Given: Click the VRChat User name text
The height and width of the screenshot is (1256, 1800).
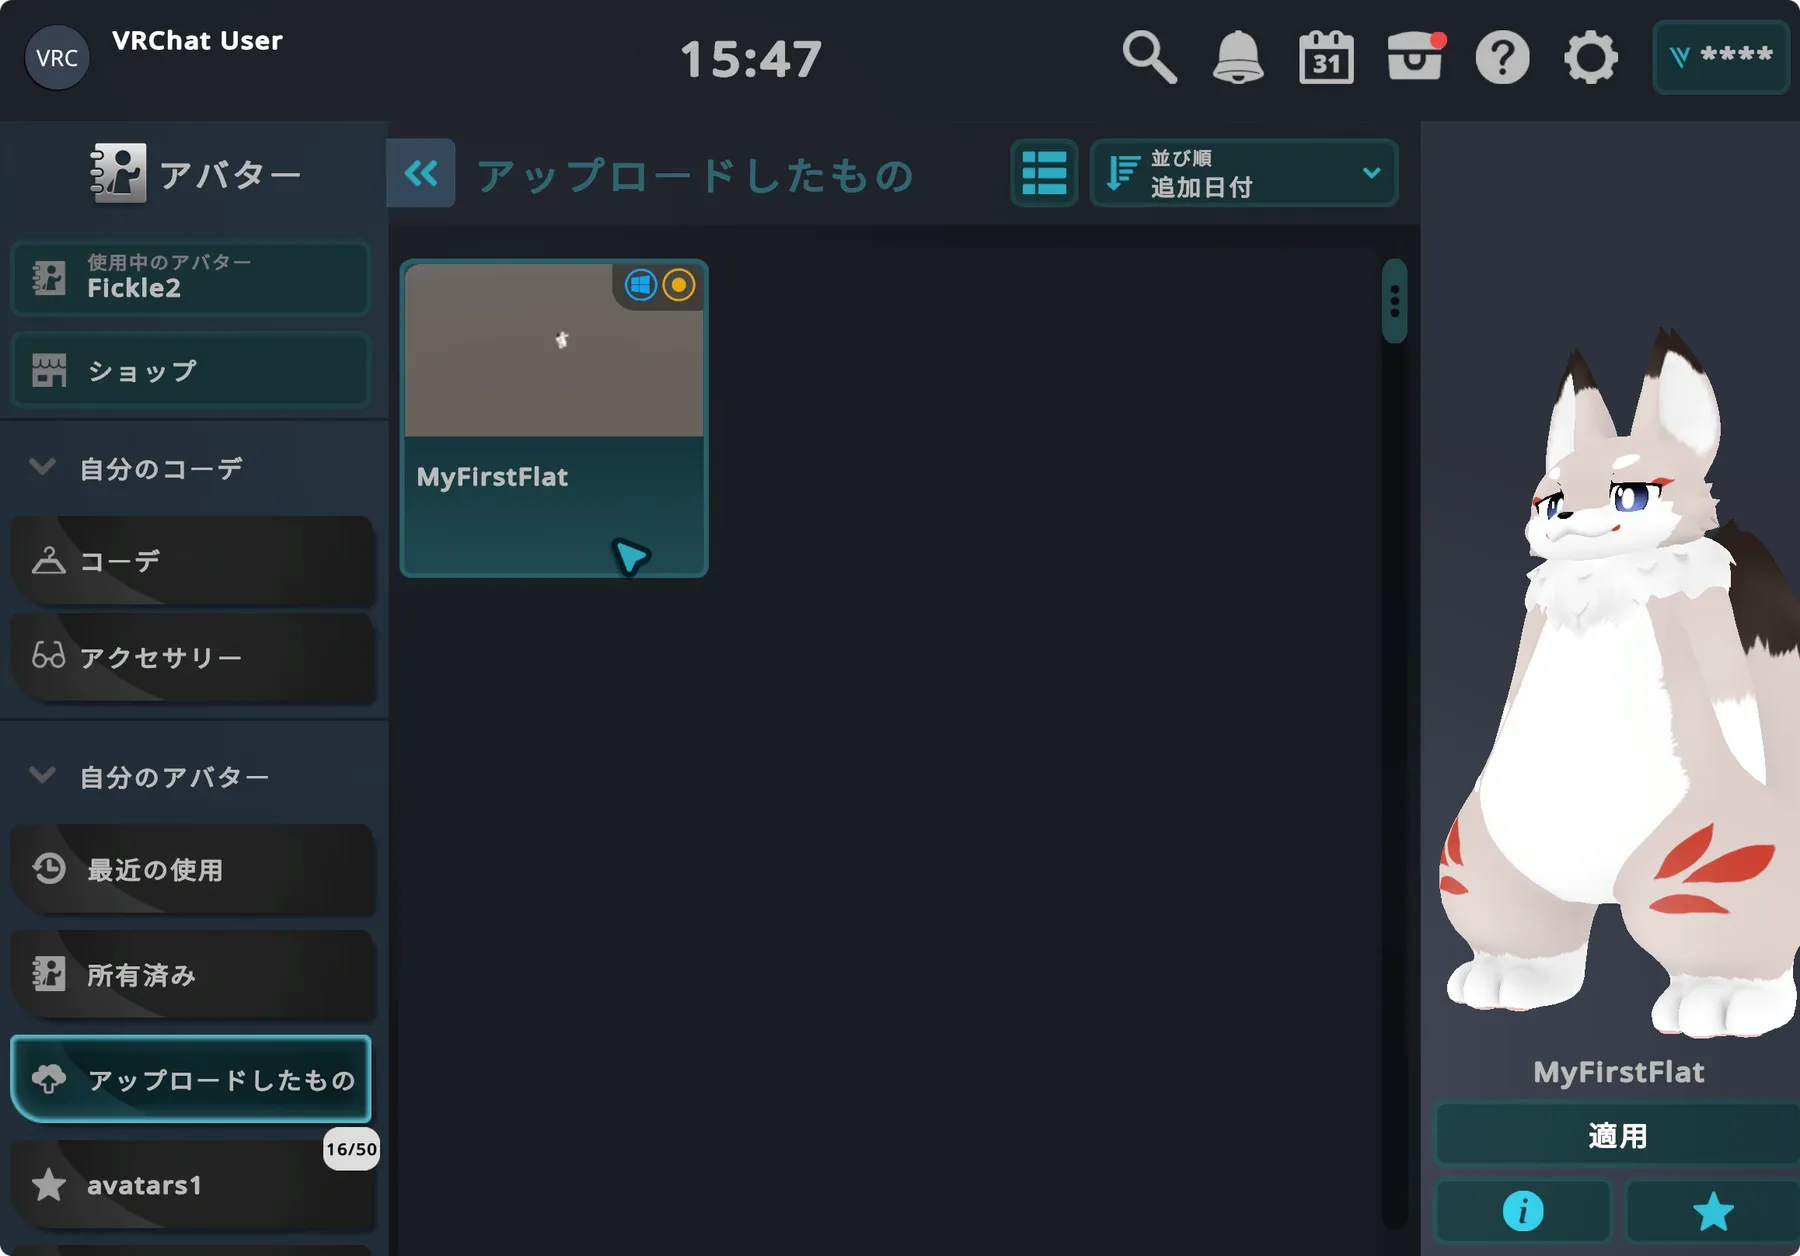Looking at the screenshot, I should point(197,41).
